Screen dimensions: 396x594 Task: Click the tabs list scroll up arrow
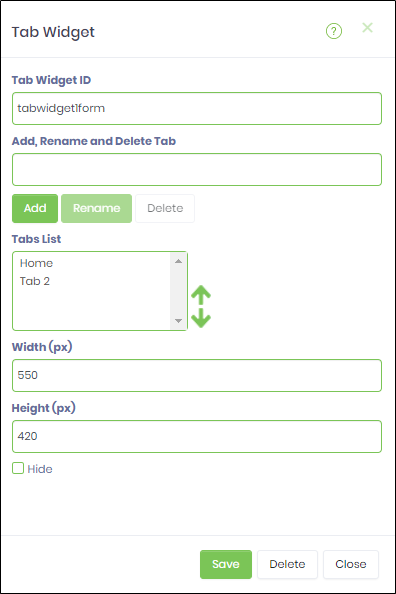pos(178,261)
